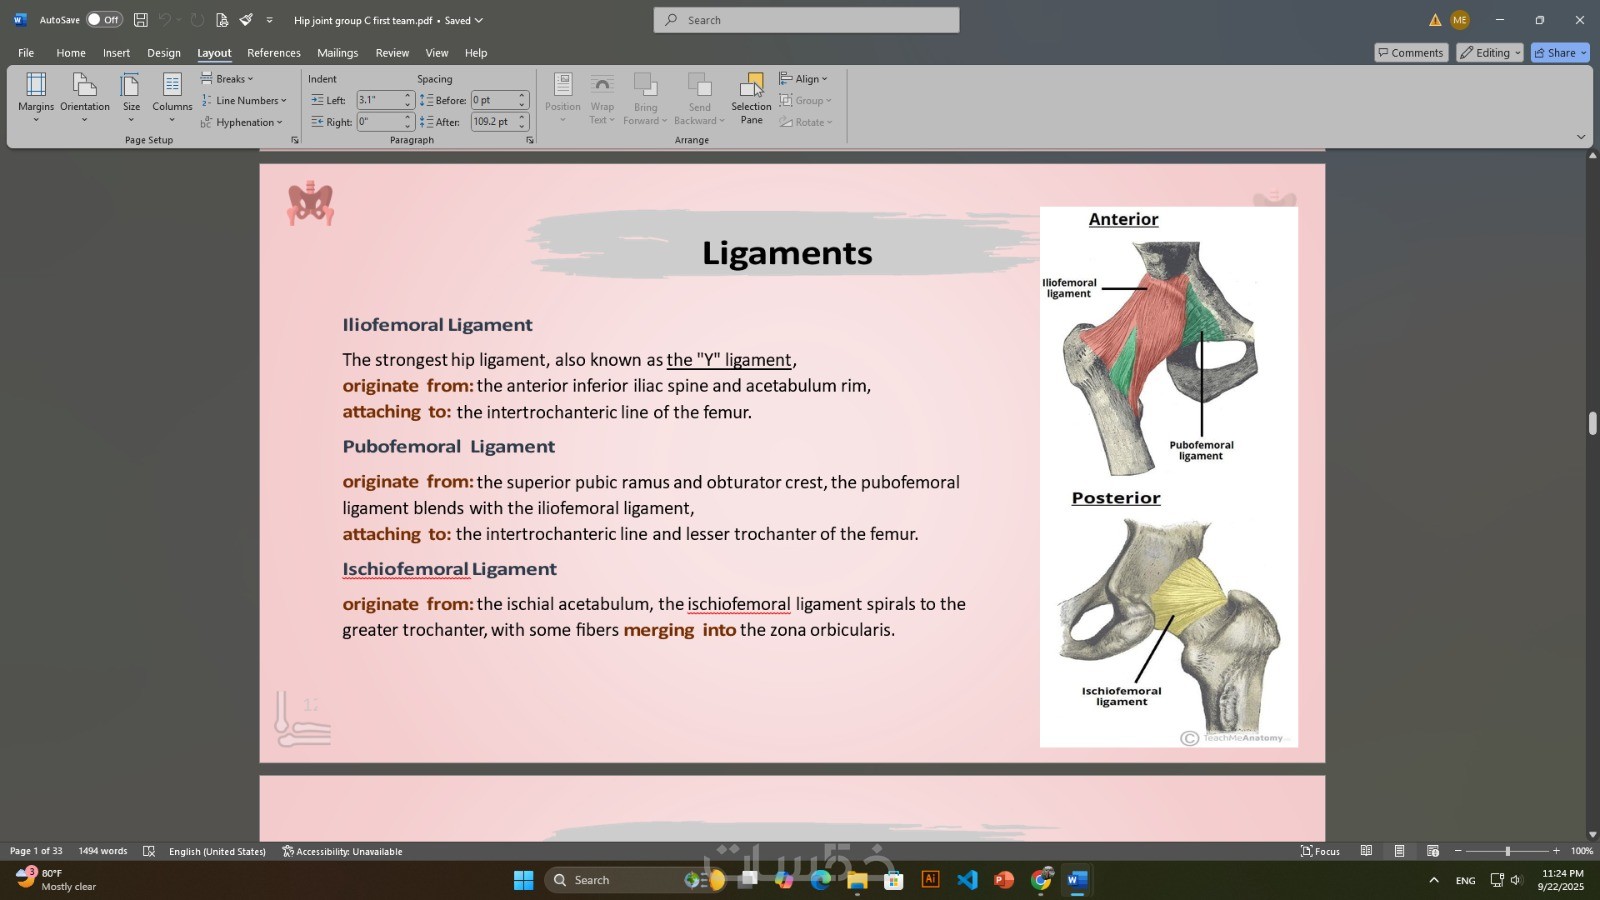Switch to the Read Mode view button

tap(1366, 851)
